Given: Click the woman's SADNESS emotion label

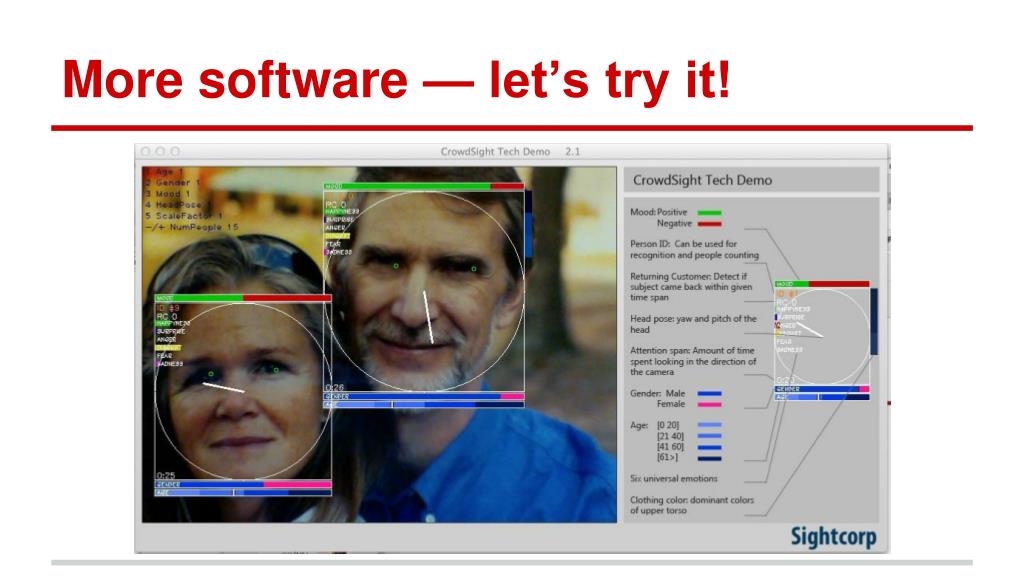Looking at the screenshot, I should (x=170, y=364).
